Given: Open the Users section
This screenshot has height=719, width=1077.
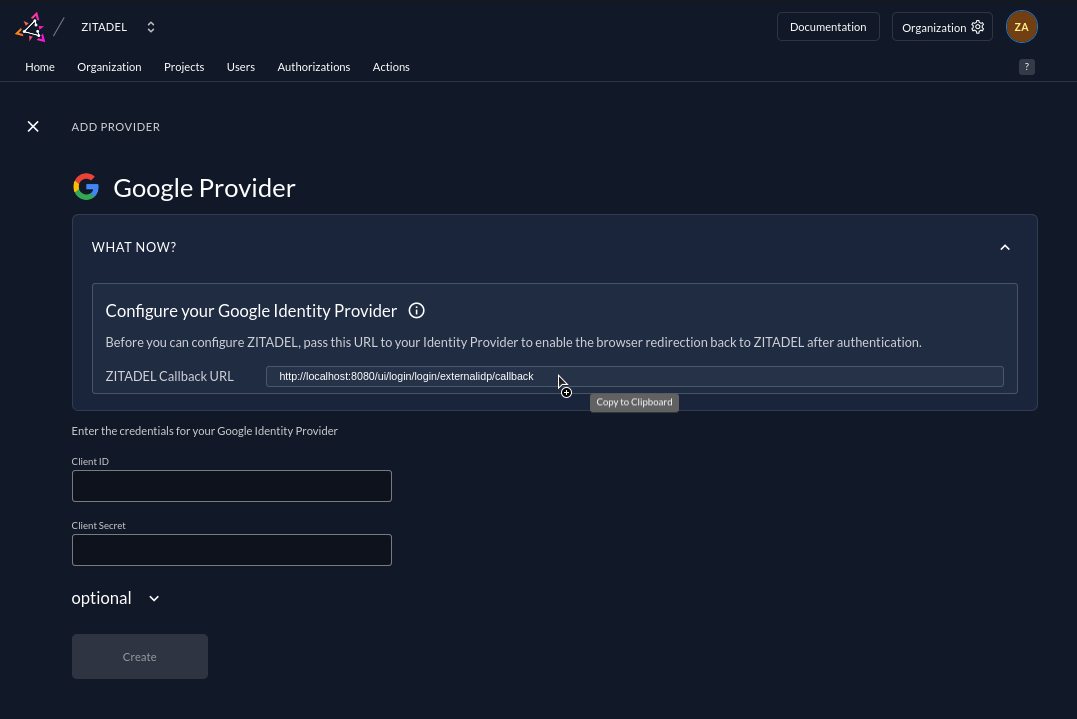Looking at the screenshot, I should [x=240, y=66].
